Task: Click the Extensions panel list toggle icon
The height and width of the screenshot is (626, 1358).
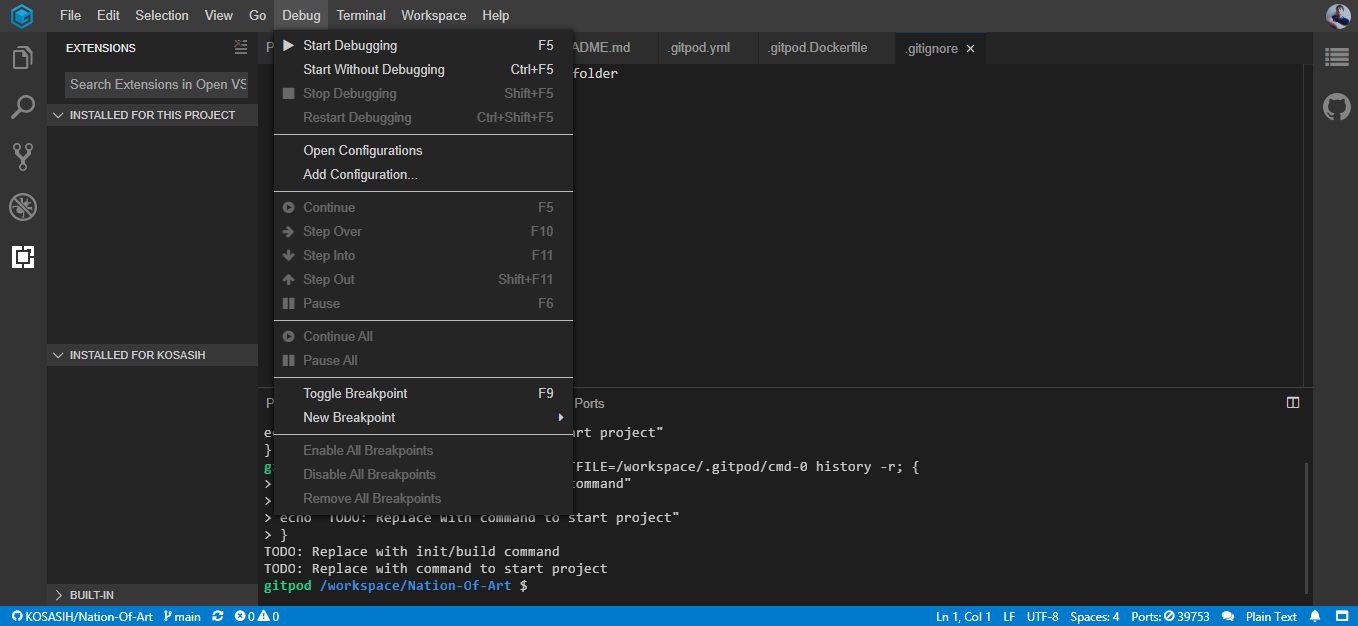Action: 240,47
